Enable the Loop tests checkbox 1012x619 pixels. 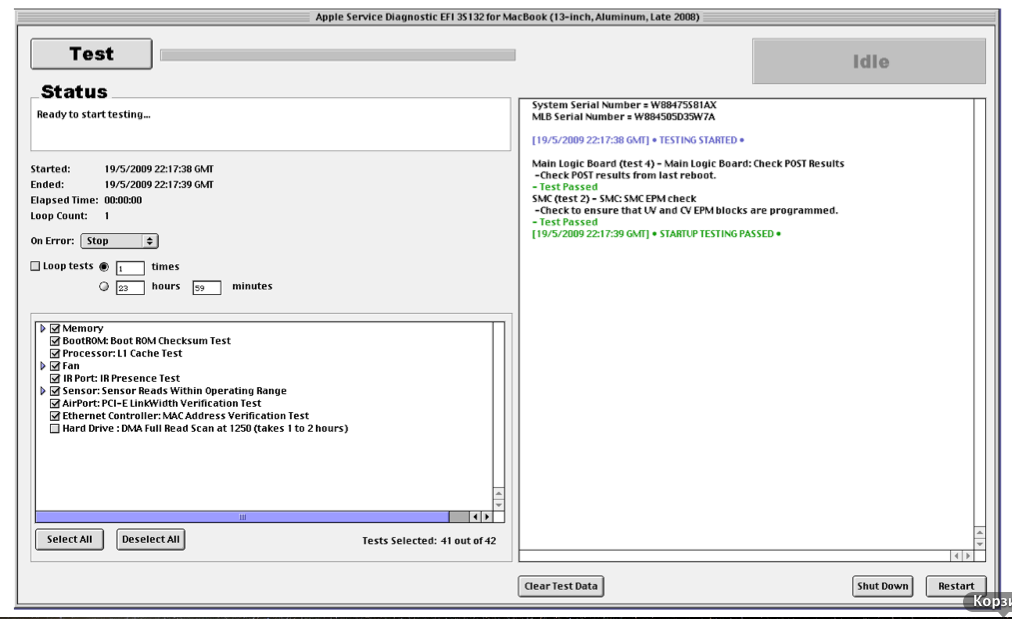pyautogui.click(x=35, y=266)
